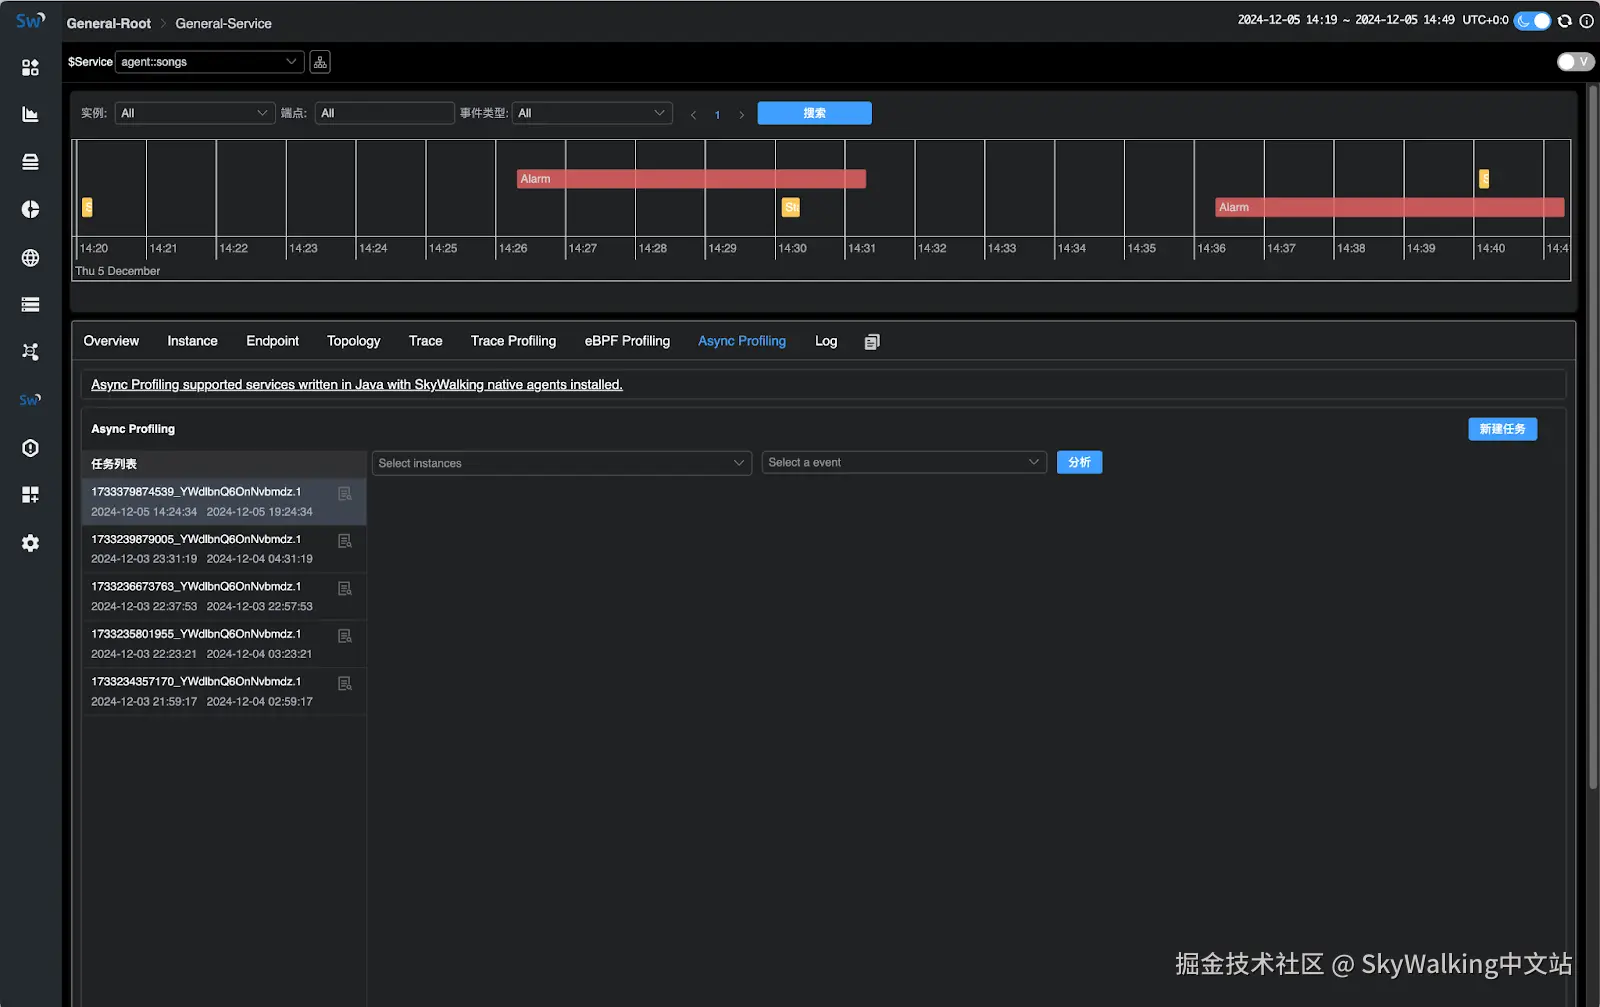1600x1007 pixels.
Task: View details icon for task 1733239879005
Action: (345, 541)
